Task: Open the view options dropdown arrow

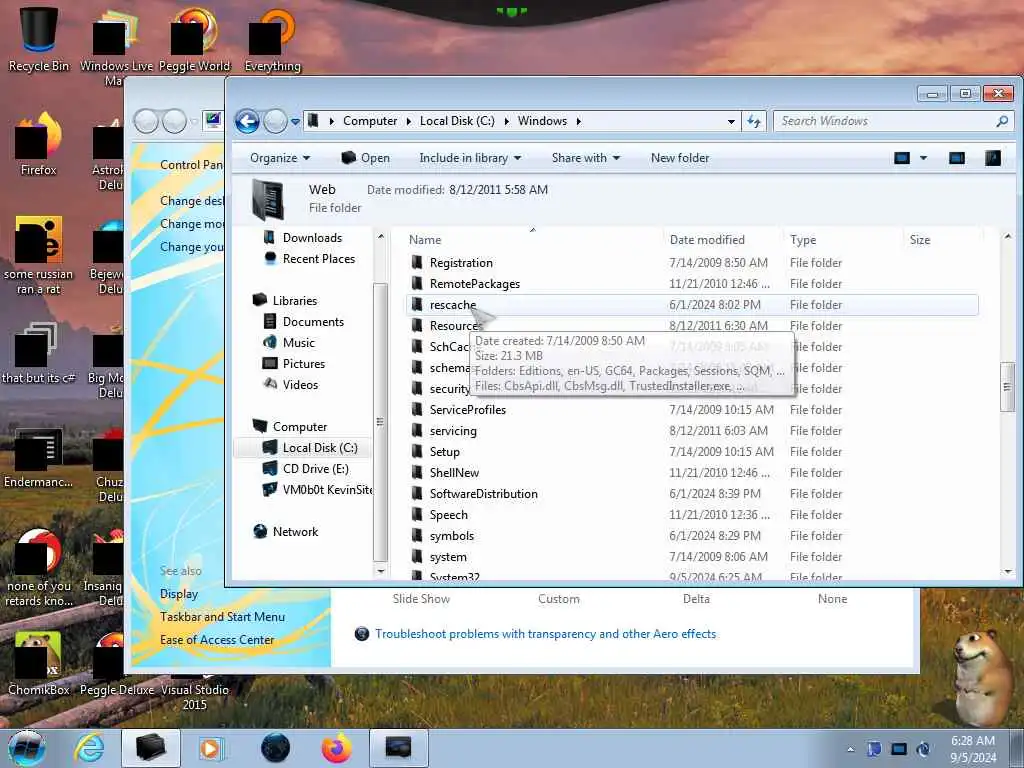Action: [x=923, y=158]
